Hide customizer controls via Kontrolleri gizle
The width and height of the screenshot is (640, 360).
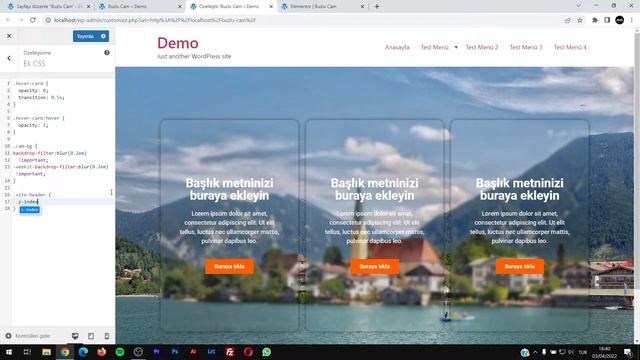[x=28, y=336]
